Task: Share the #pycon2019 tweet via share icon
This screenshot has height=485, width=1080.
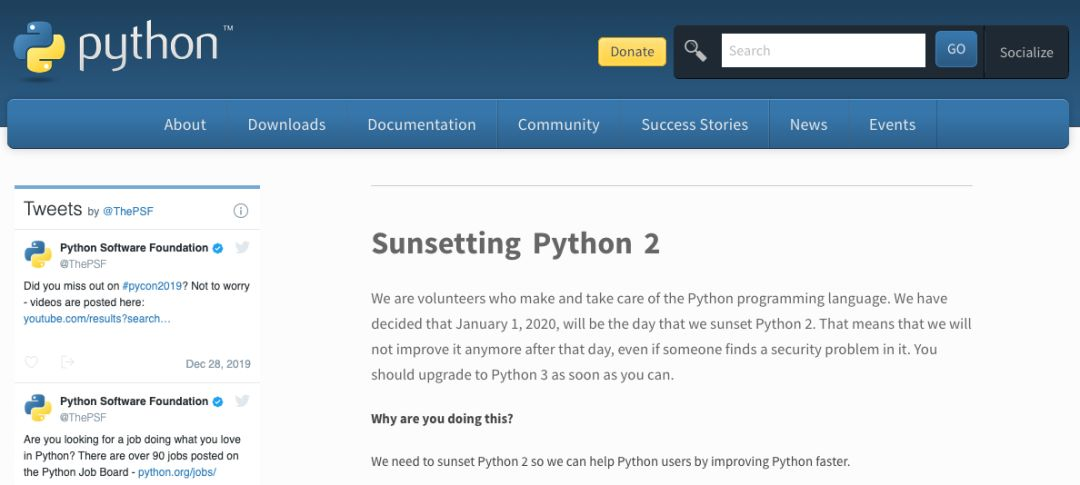Action: [67, 362]
